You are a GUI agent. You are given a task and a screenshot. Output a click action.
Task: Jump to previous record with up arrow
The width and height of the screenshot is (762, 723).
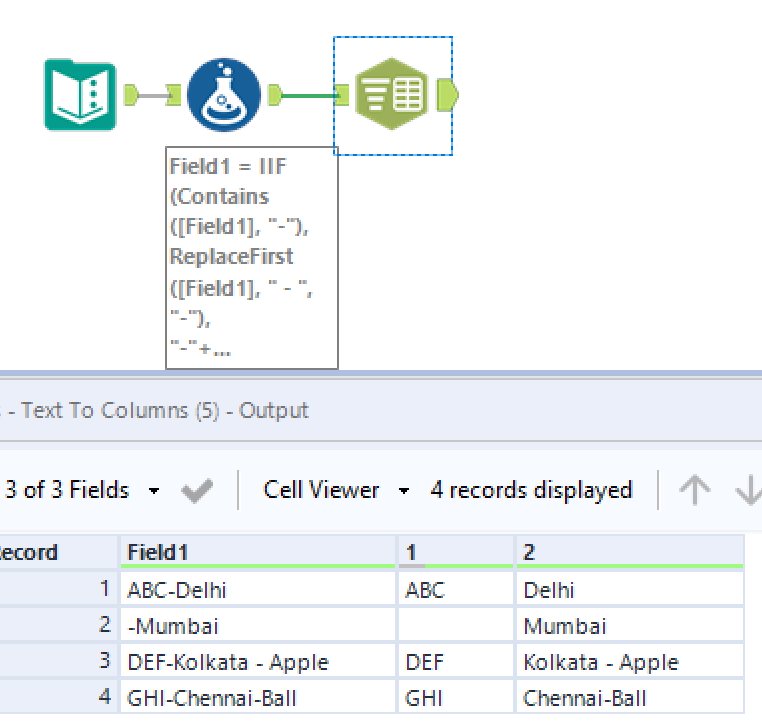click(x=694, y=490)
